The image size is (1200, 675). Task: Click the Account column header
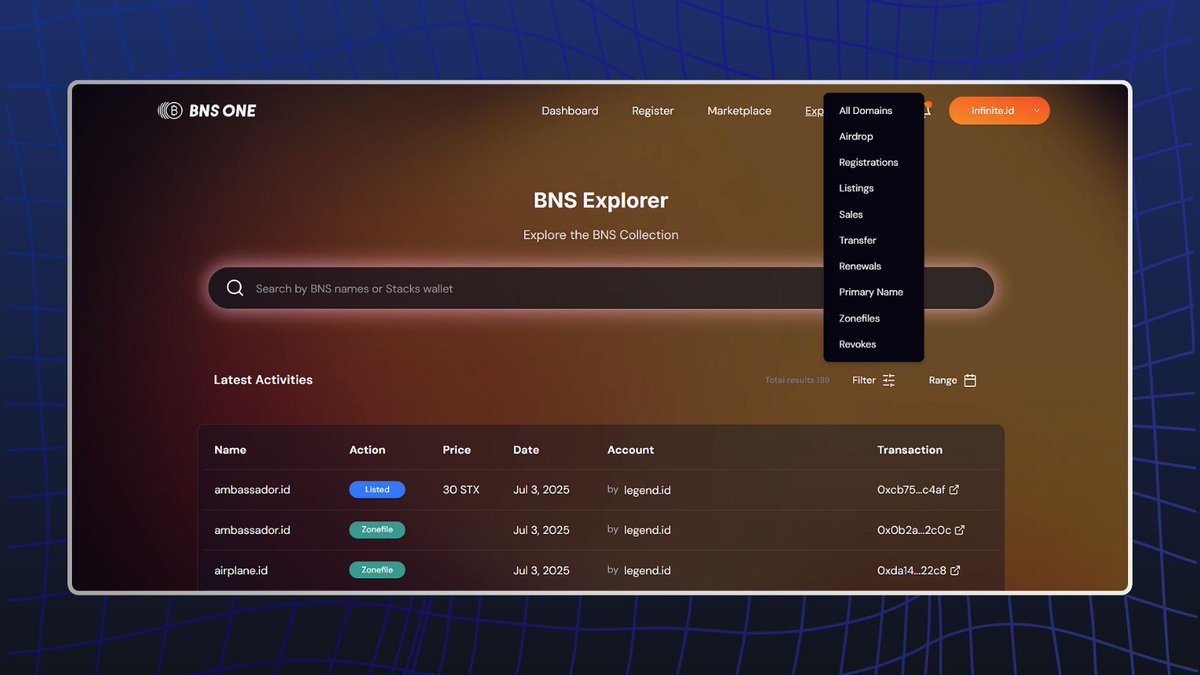(631, 450)
